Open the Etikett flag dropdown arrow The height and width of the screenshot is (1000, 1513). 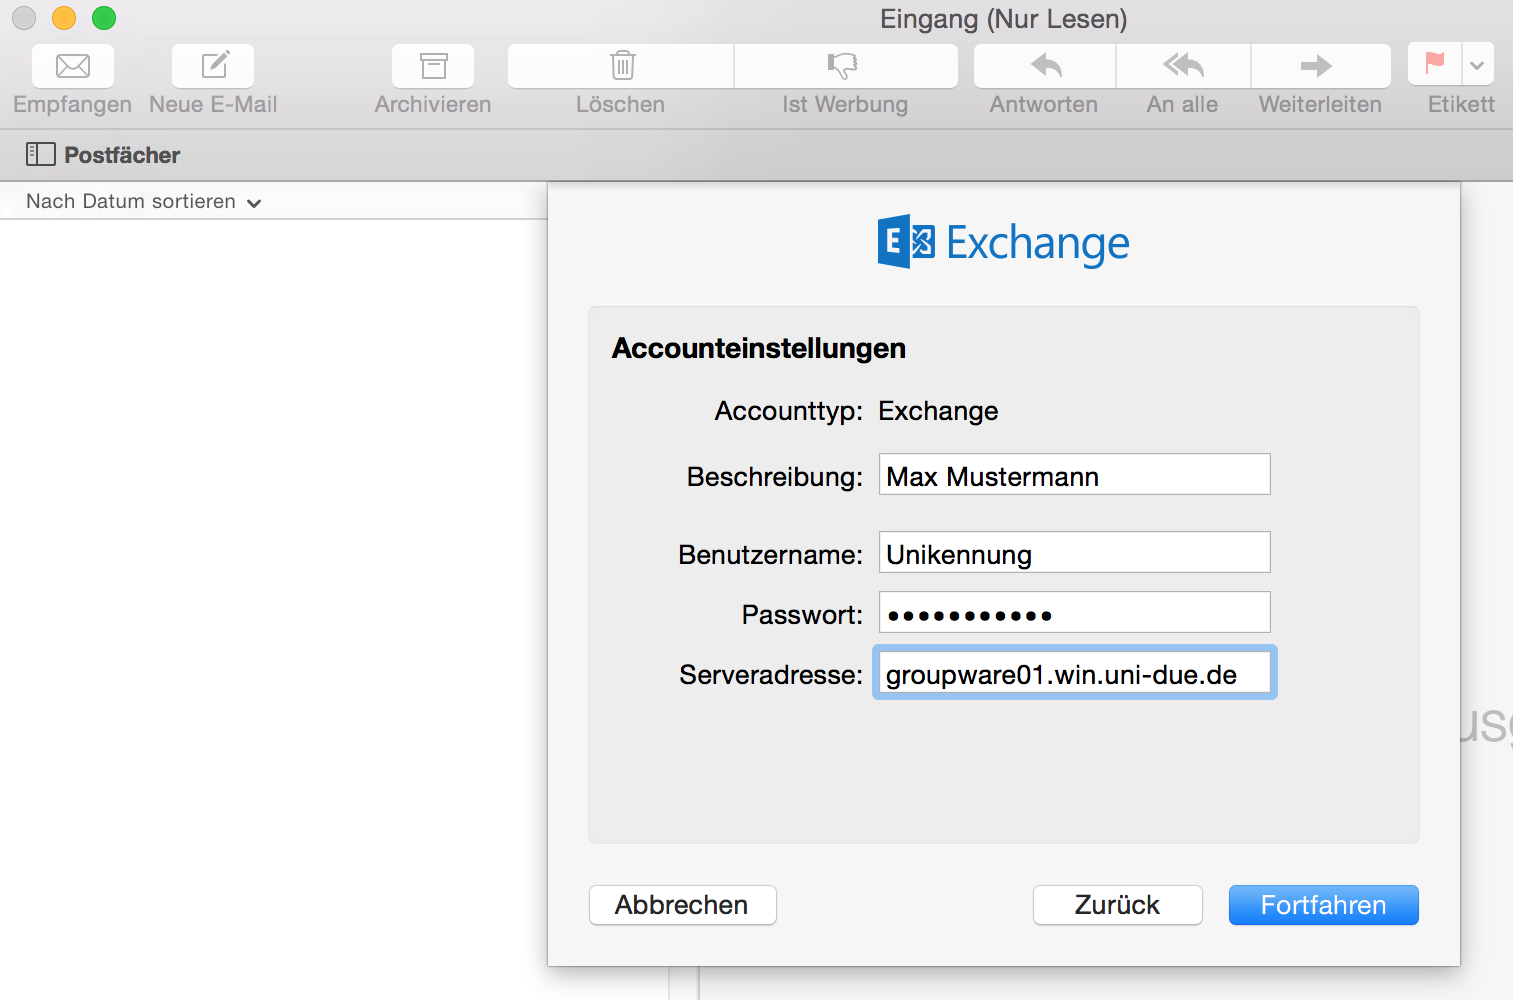(x=1477, y=66)
